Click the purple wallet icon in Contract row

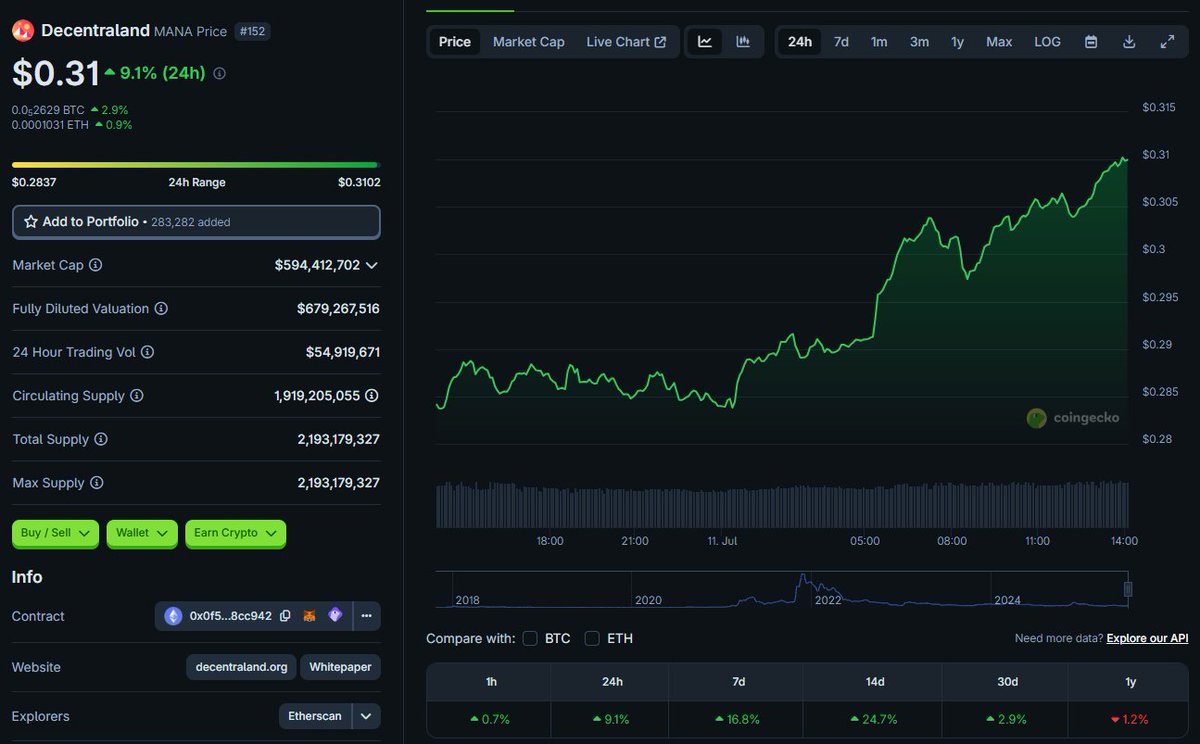pos(335,616)
